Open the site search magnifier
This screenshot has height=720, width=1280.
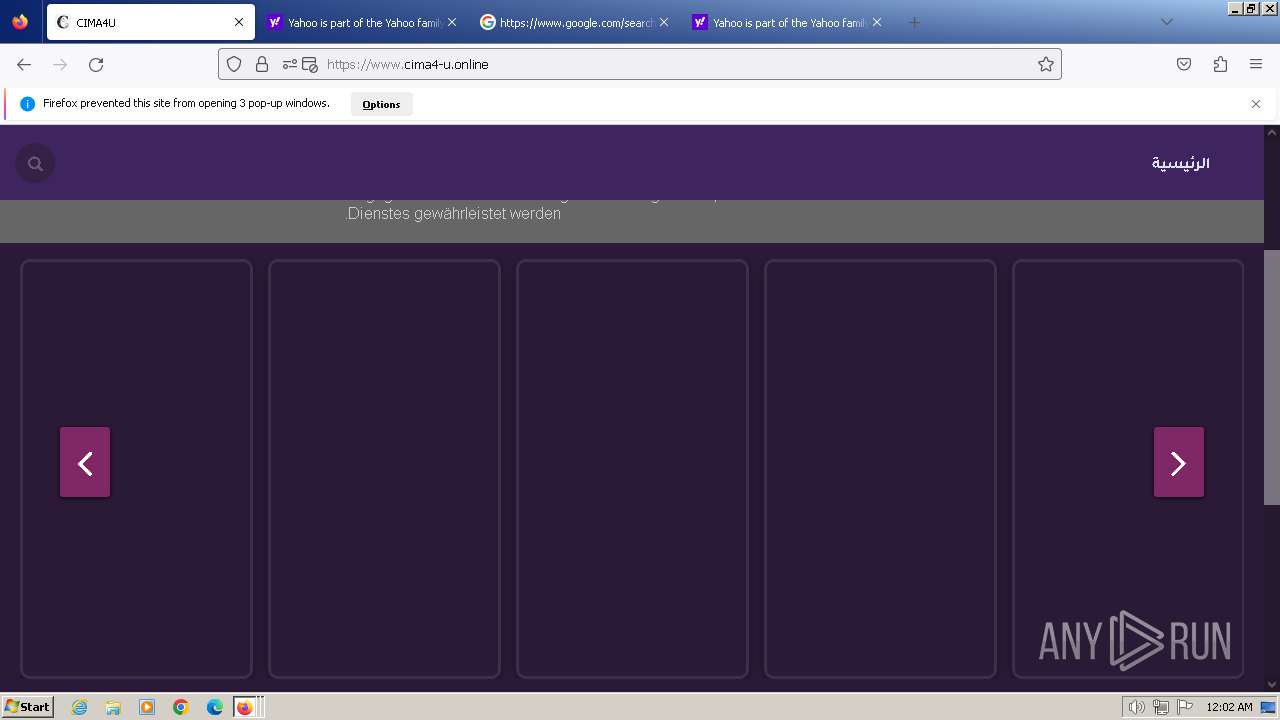pyautogui.click(x=35, y=163)
